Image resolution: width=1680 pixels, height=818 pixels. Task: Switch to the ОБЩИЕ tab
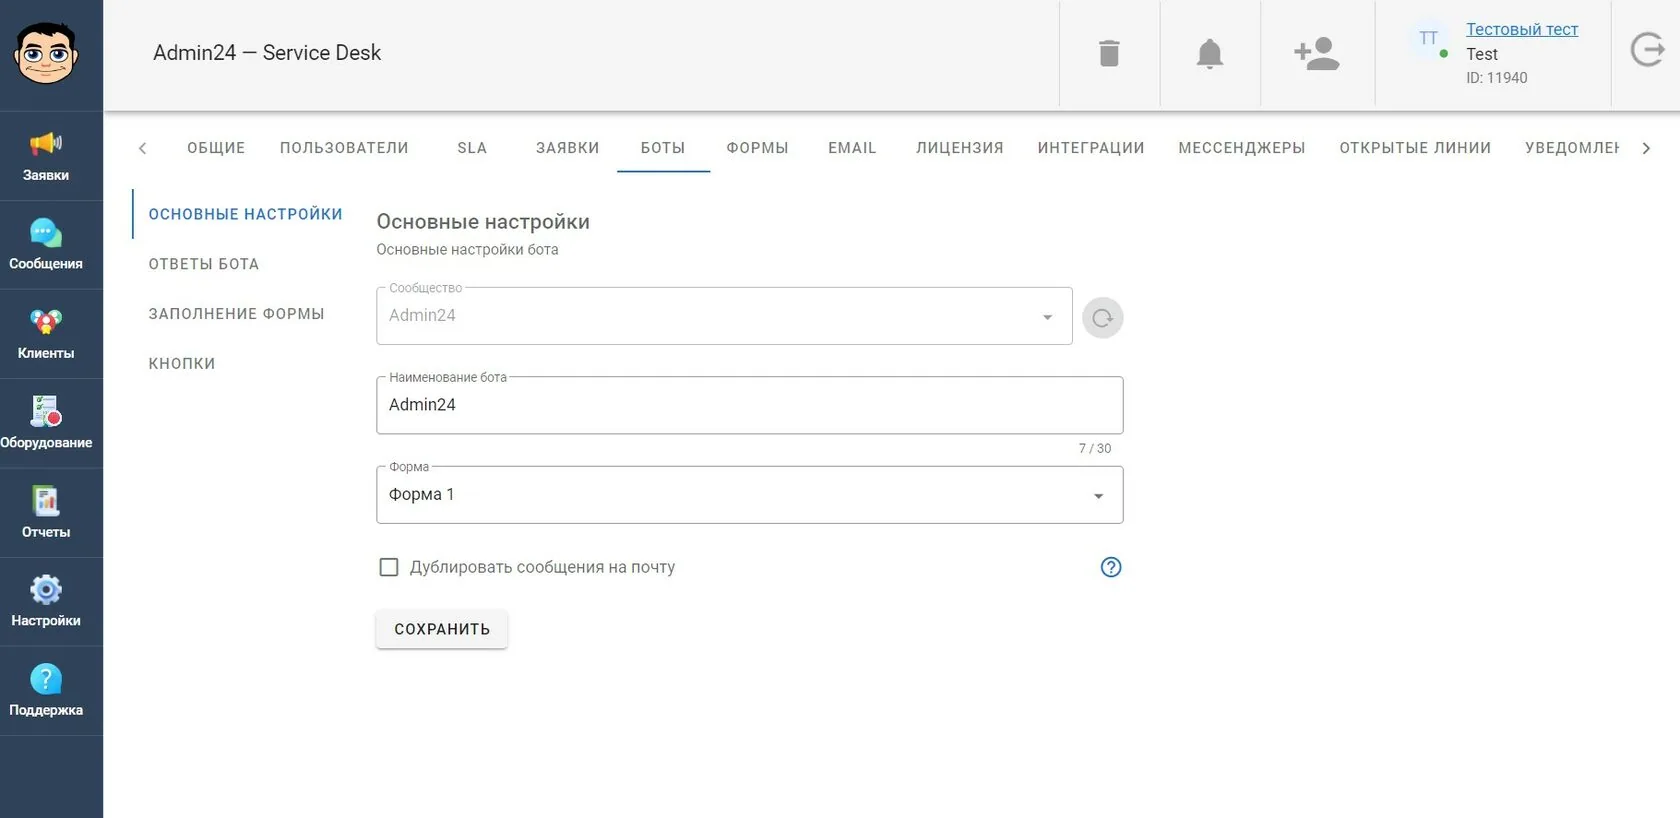[x=216, y=148]
